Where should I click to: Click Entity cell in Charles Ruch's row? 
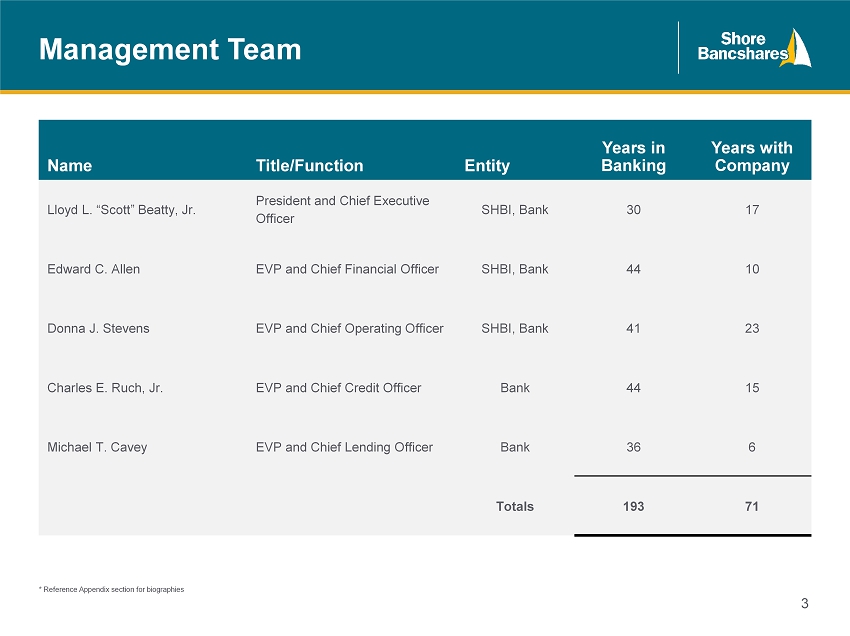(514, 388)
